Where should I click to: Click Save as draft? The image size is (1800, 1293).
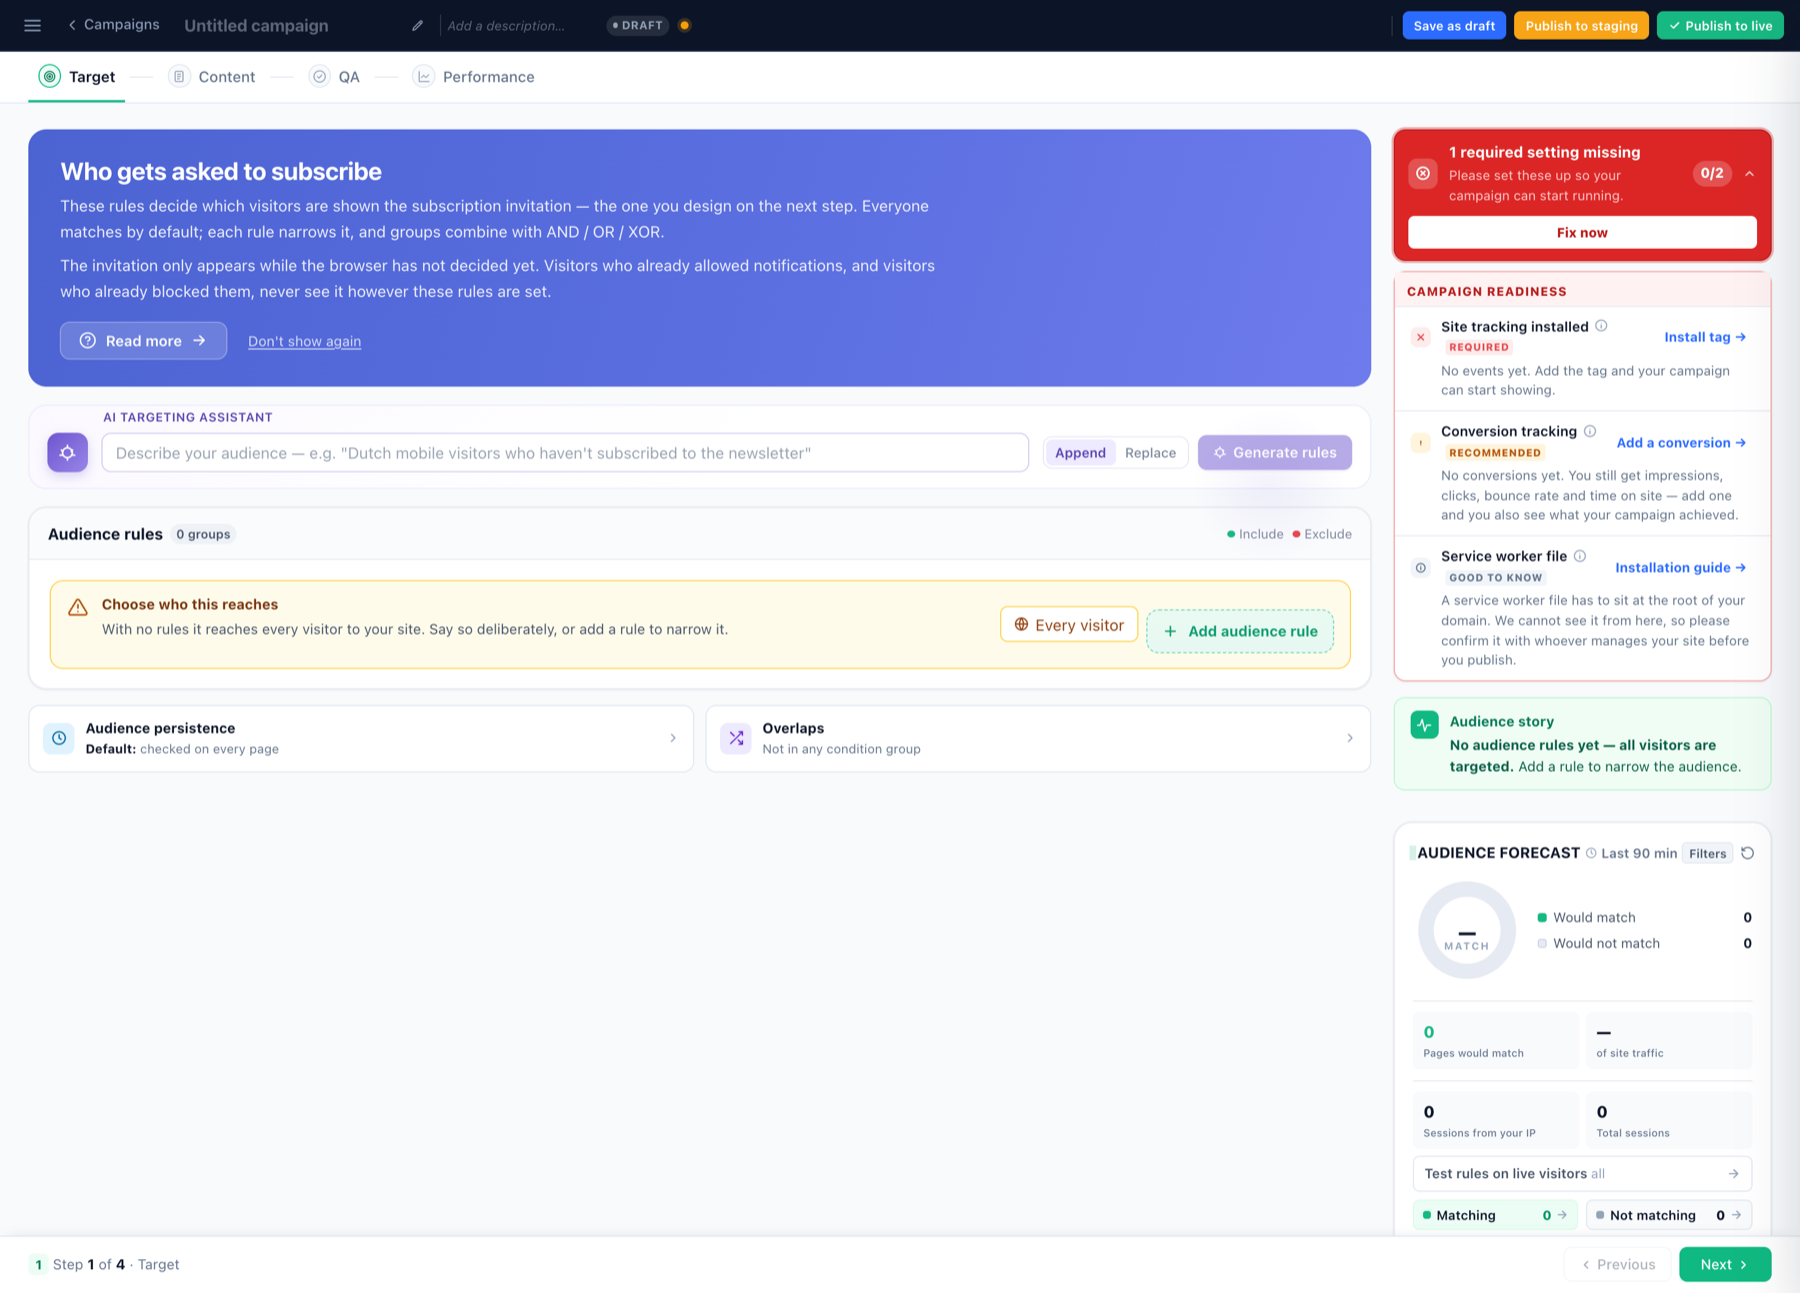point(1454,25)
